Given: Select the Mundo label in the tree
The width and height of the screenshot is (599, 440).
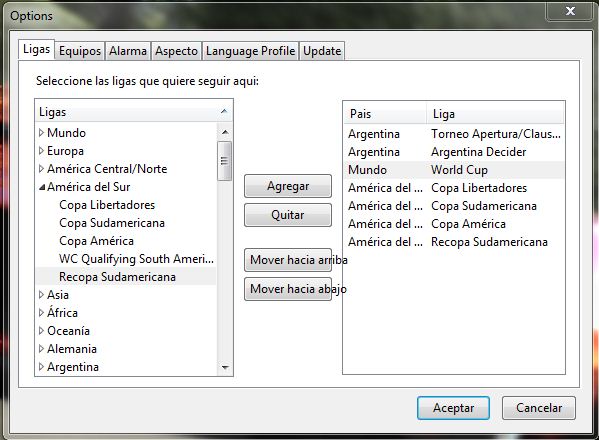Looking at the screenshot, I should tap(66, 133).
